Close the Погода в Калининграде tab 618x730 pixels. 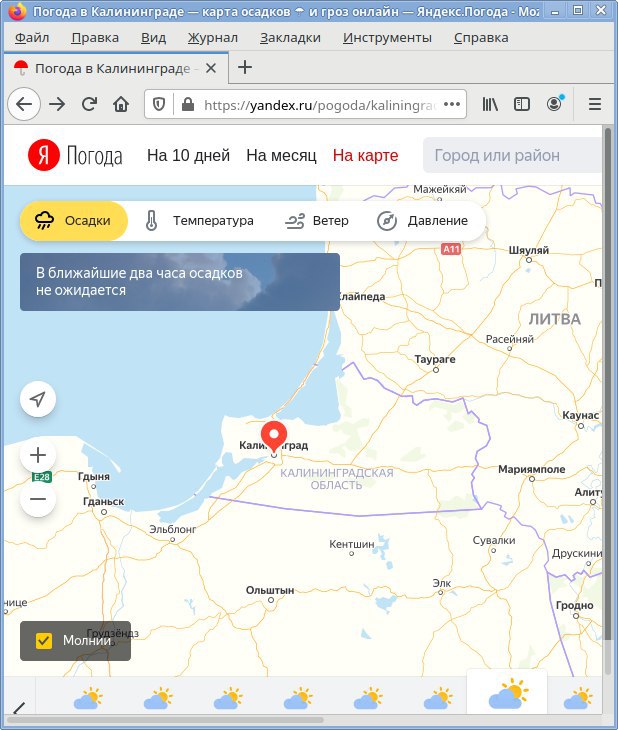pos(211,68)
